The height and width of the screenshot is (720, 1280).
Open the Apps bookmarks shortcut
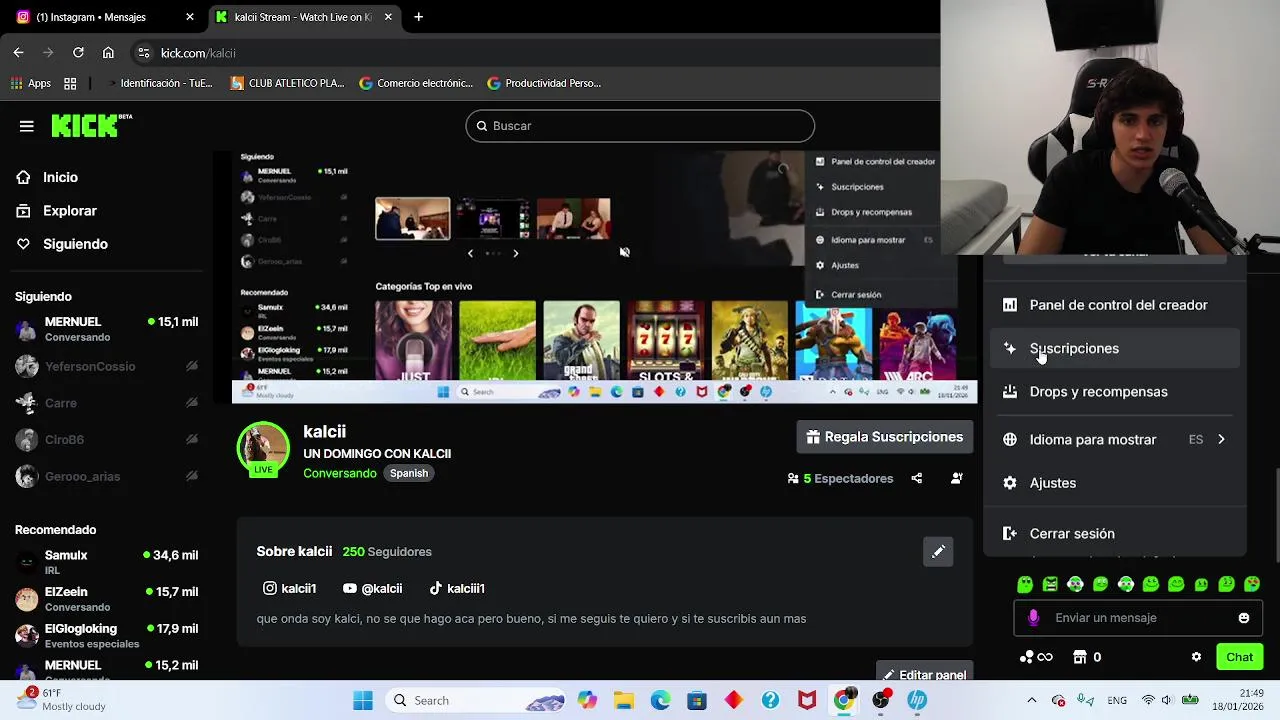(31, 83)
